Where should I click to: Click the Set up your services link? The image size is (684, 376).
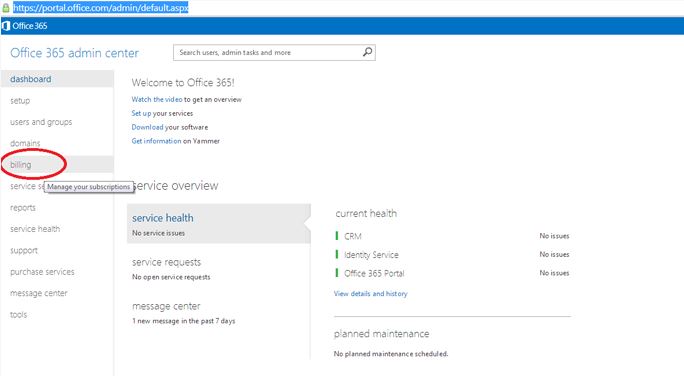(141, 113)
